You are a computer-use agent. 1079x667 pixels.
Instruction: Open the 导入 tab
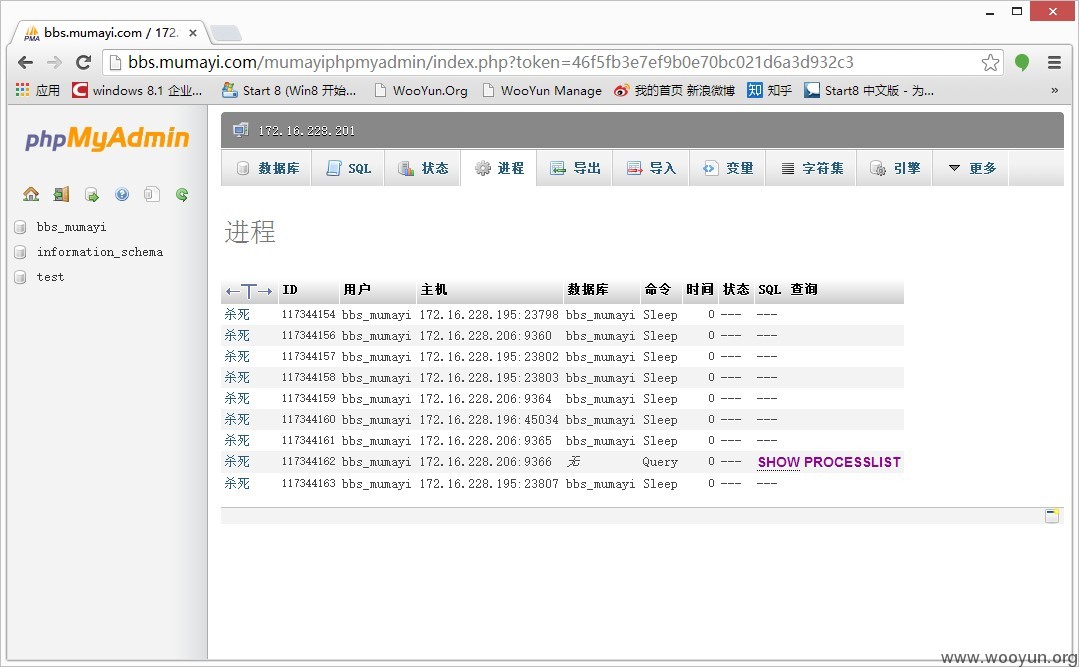(651, 168)
